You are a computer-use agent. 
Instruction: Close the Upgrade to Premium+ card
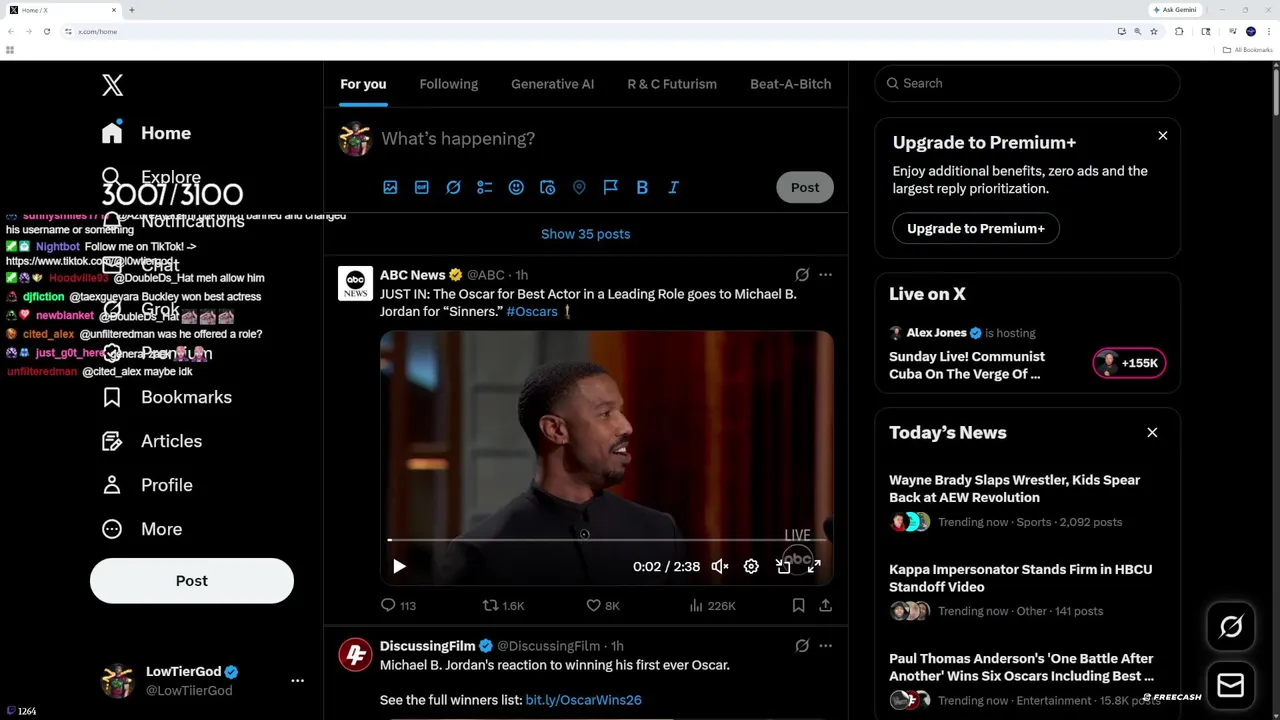(1163, 136)
